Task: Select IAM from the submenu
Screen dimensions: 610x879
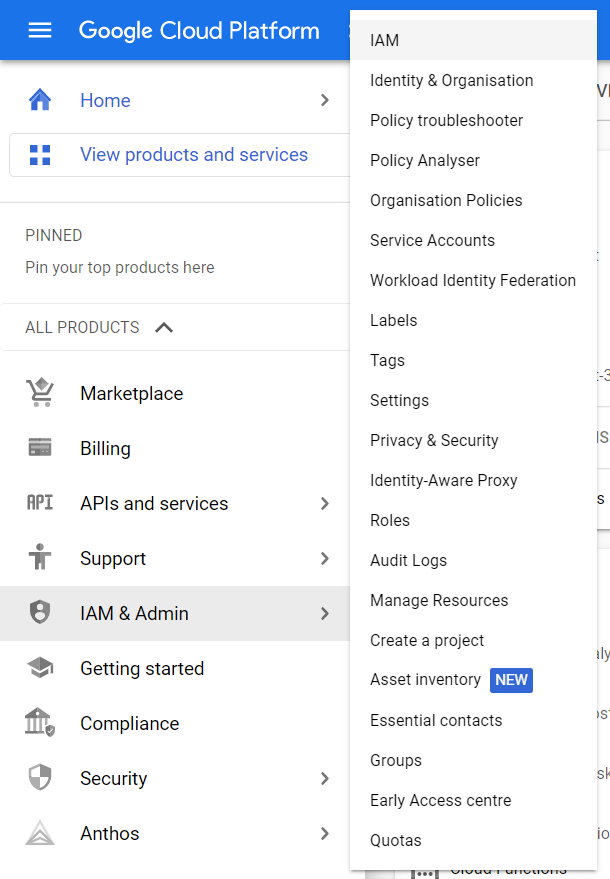Action: 384,40
